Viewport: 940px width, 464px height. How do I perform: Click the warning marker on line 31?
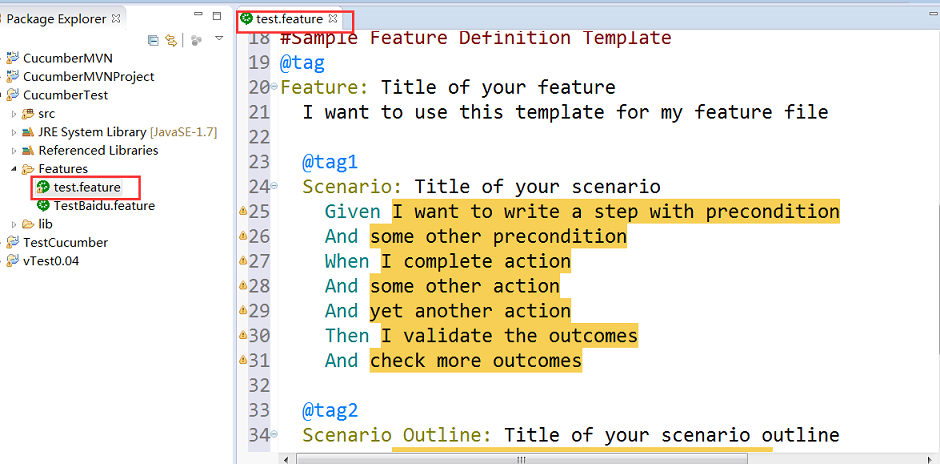pyautogui.click(x=242, y=360)
